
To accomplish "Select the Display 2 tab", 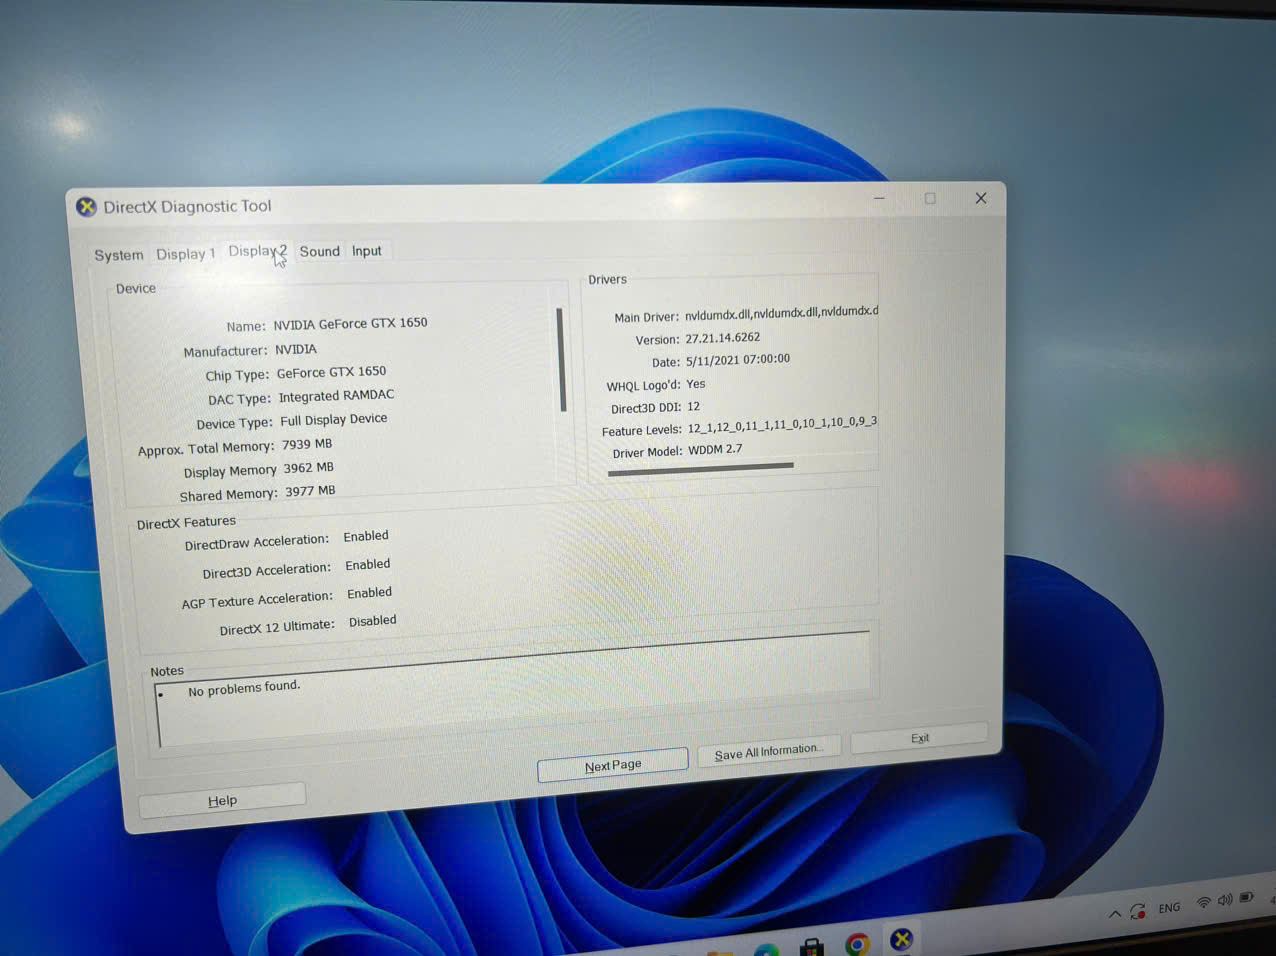I will pyautogui.click(x=257, y=251).
